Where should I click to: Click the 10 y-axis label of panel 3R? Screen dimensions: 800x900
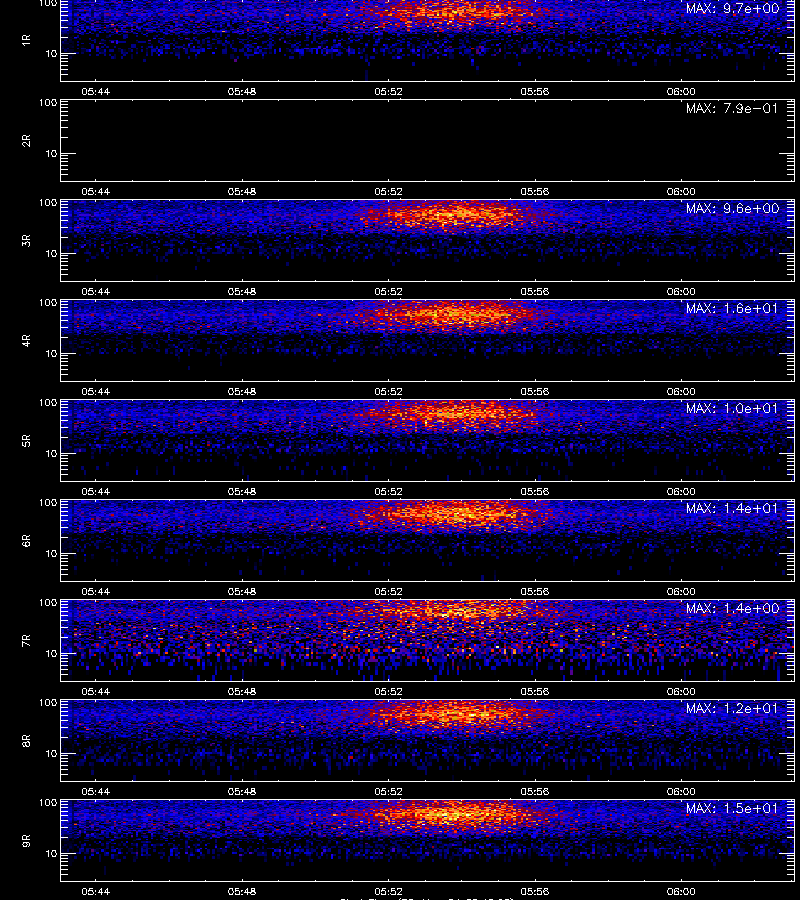pyautogui.click(x=51, y=253)
